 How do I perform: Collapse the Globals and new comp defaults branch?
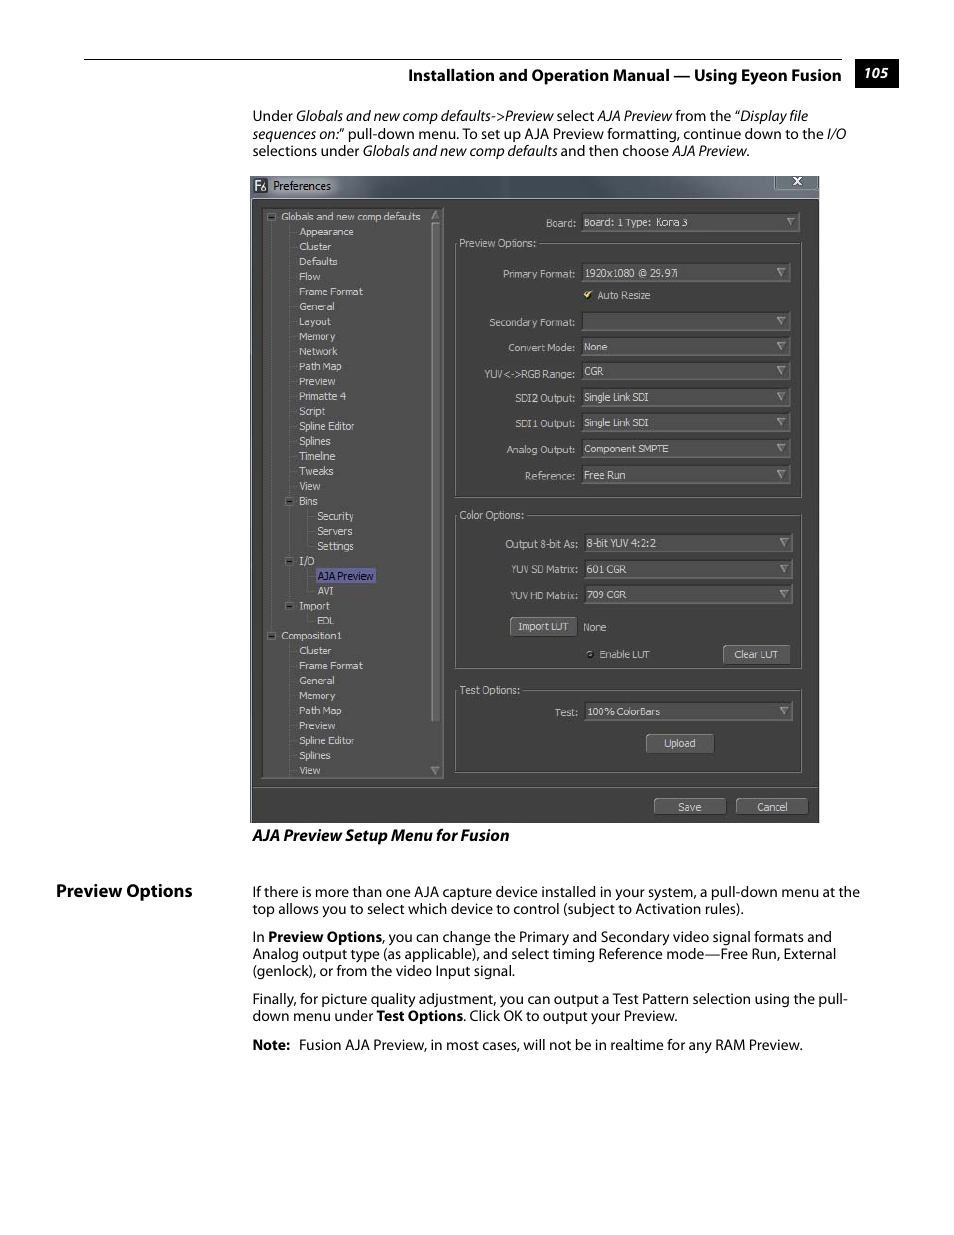(x=271, y=216)
